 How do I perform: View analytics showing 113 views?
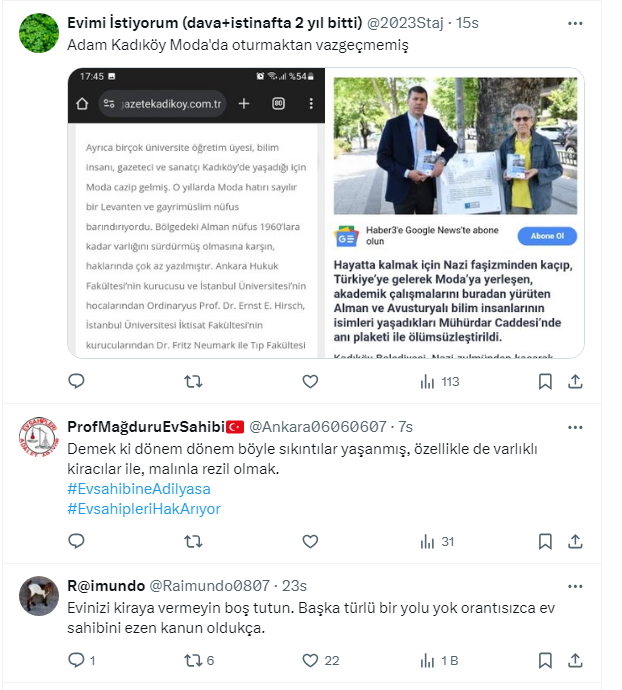[439, 382]
